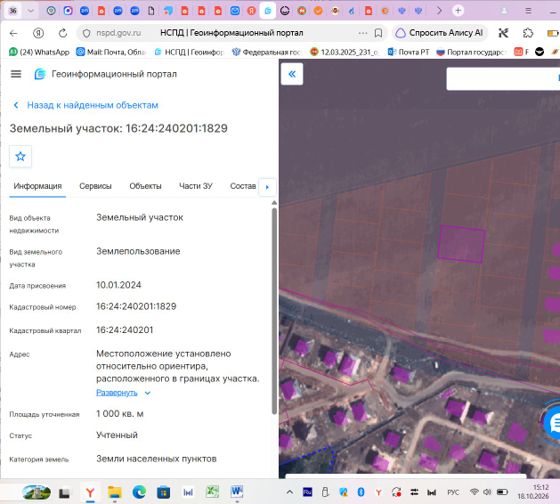Open a new browser tab with plus
Image resolution: width=560 pixels, height=504 pixels.
tap(458, 11)
